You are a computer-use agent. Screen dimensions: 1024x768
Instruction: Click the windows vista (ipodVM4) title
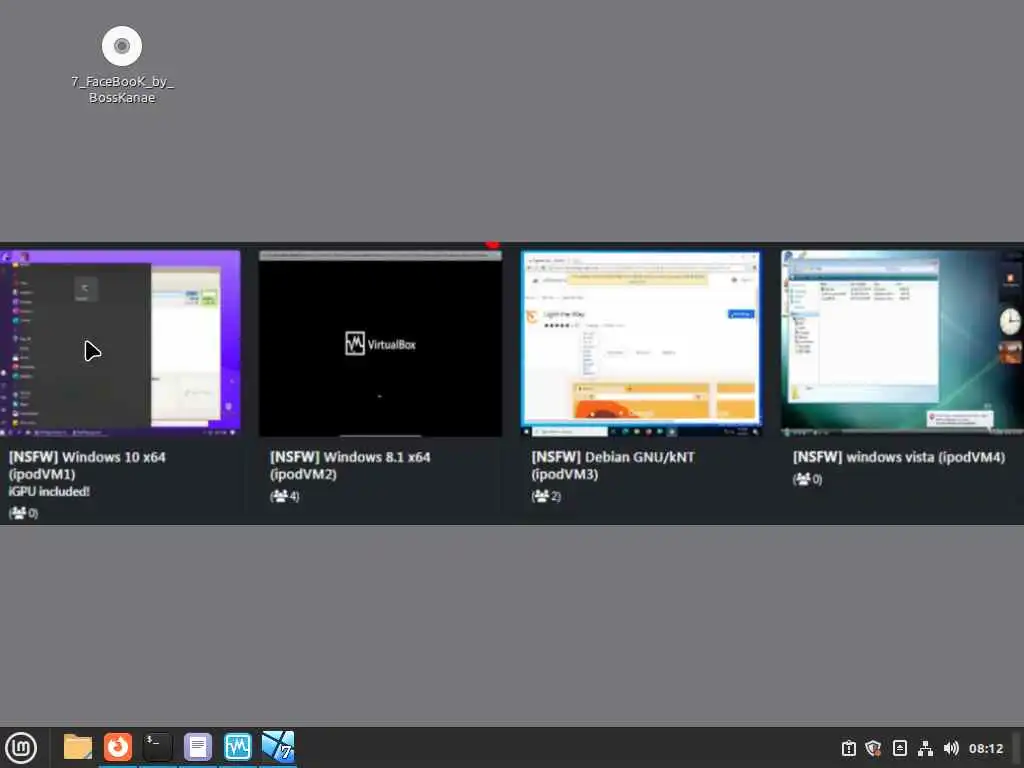(x=899, y=457)
